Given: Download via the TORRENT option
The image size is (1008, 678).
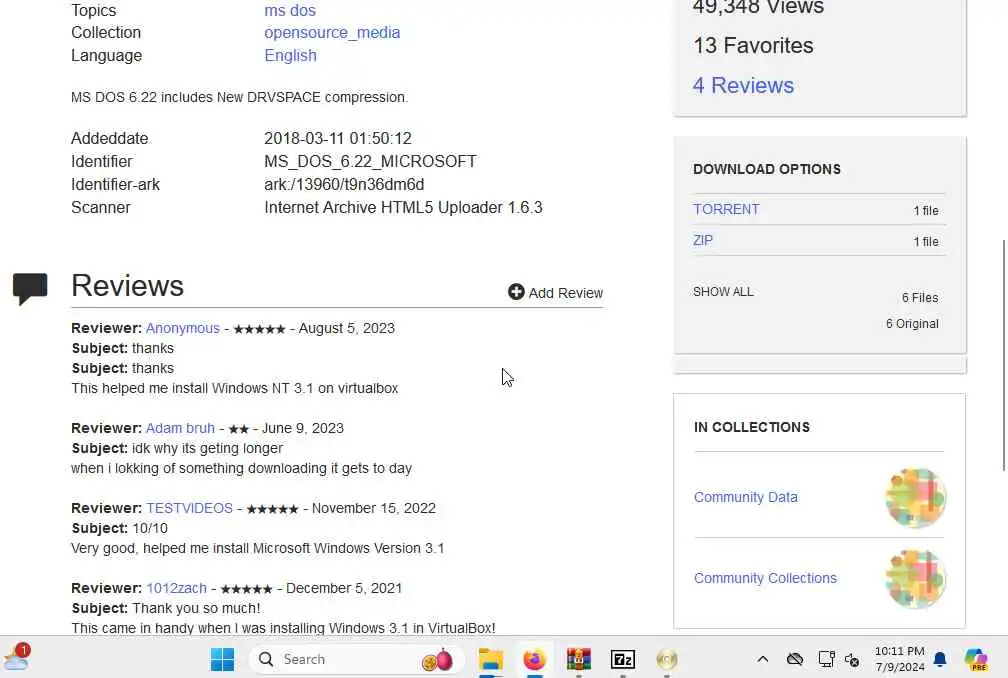Looking at the screenshot, I should 726,210.
